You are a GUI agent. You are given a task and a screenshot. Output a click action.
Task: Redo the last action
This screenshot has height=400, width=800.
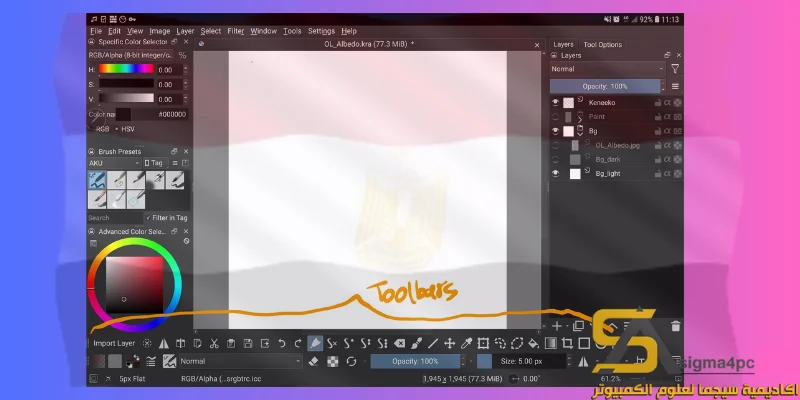click(x=298, y=343)
